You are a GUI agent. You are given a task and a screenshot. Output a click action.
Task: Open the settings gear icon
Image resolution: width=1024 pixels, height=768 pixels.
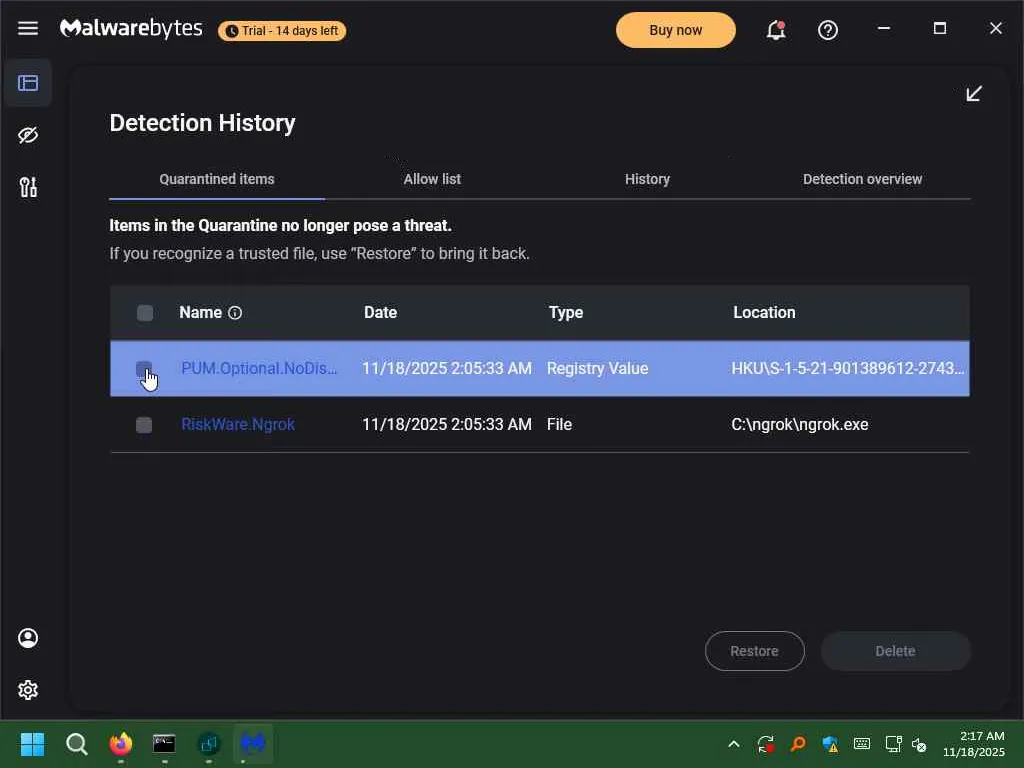pos(27,690)
